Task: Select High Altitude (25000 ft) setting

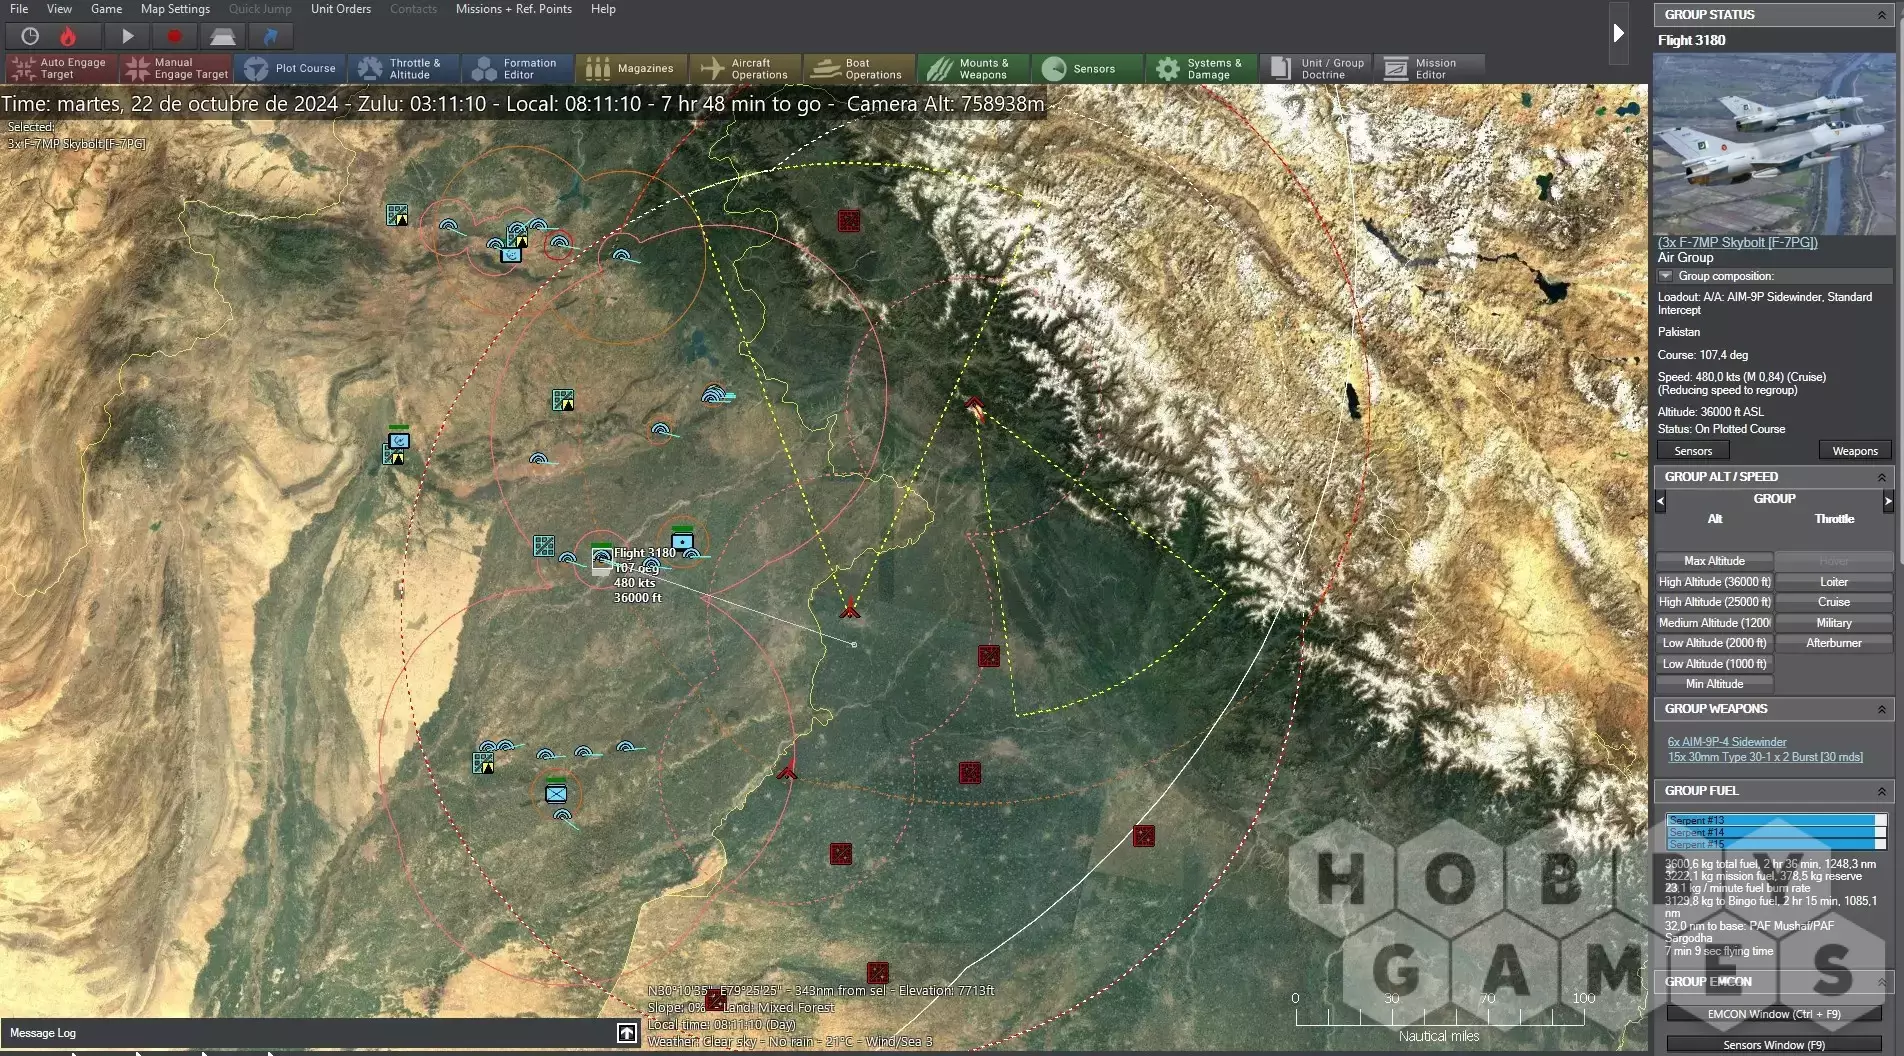Action: tap(1714, 602)
